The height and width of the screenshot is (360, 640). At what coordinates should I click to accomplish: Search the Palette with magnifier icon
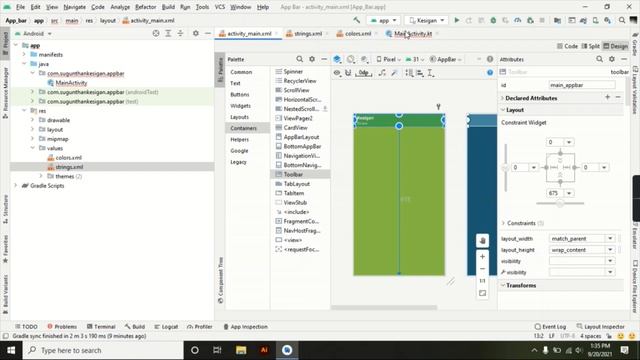coord(300,59)
